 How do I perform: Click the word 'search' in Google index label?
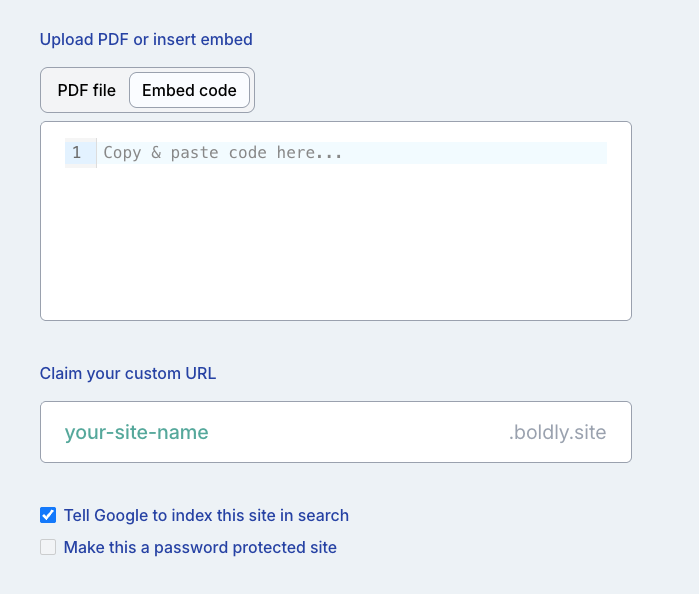tap(324, 516)
